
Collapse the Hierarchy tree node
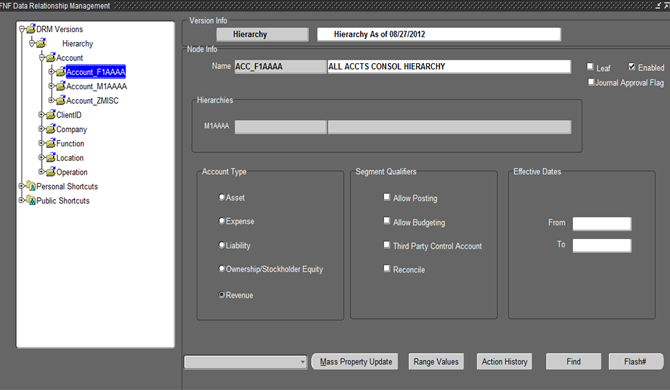[x=32, y=43]
